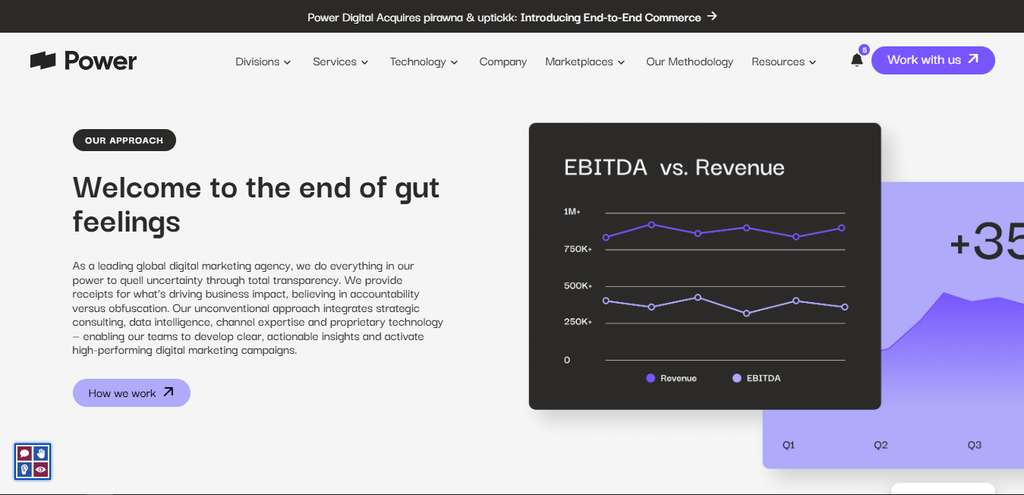Expand the Services dropdown menu
1024x495 pixels.
340,61
